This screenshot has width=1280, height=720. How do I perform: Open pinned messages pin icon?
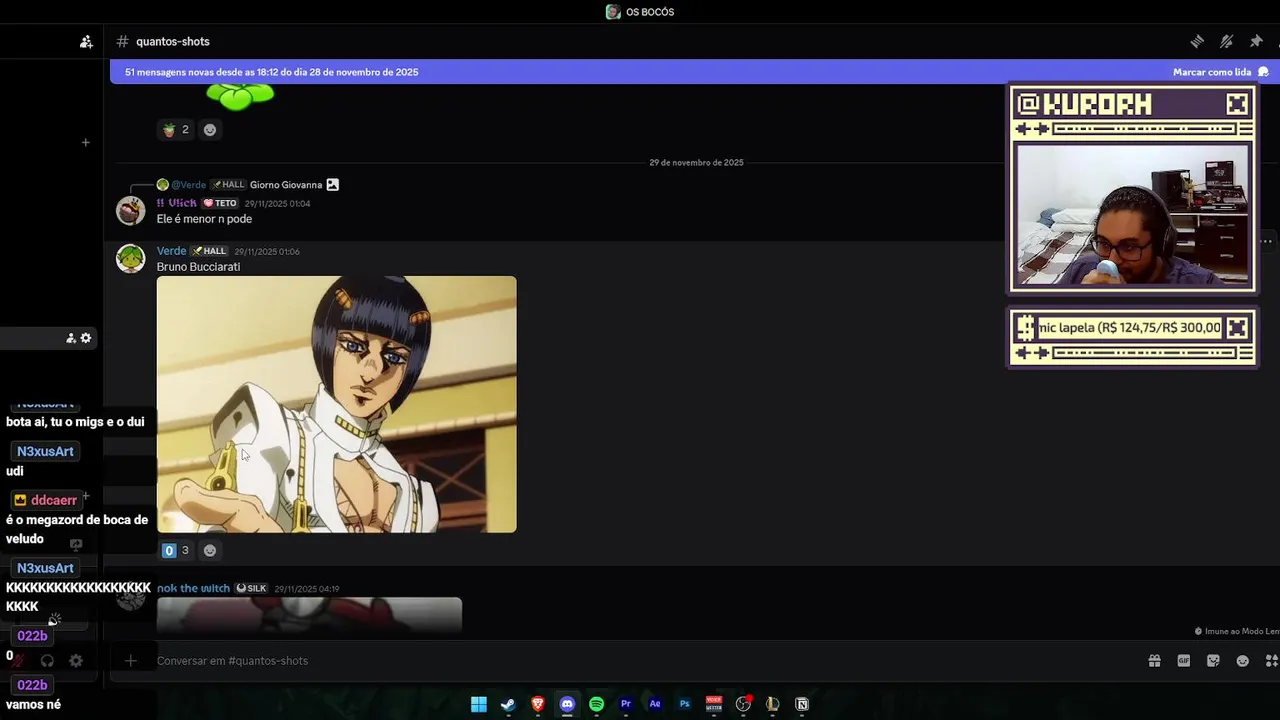(x=1256, y=41)
